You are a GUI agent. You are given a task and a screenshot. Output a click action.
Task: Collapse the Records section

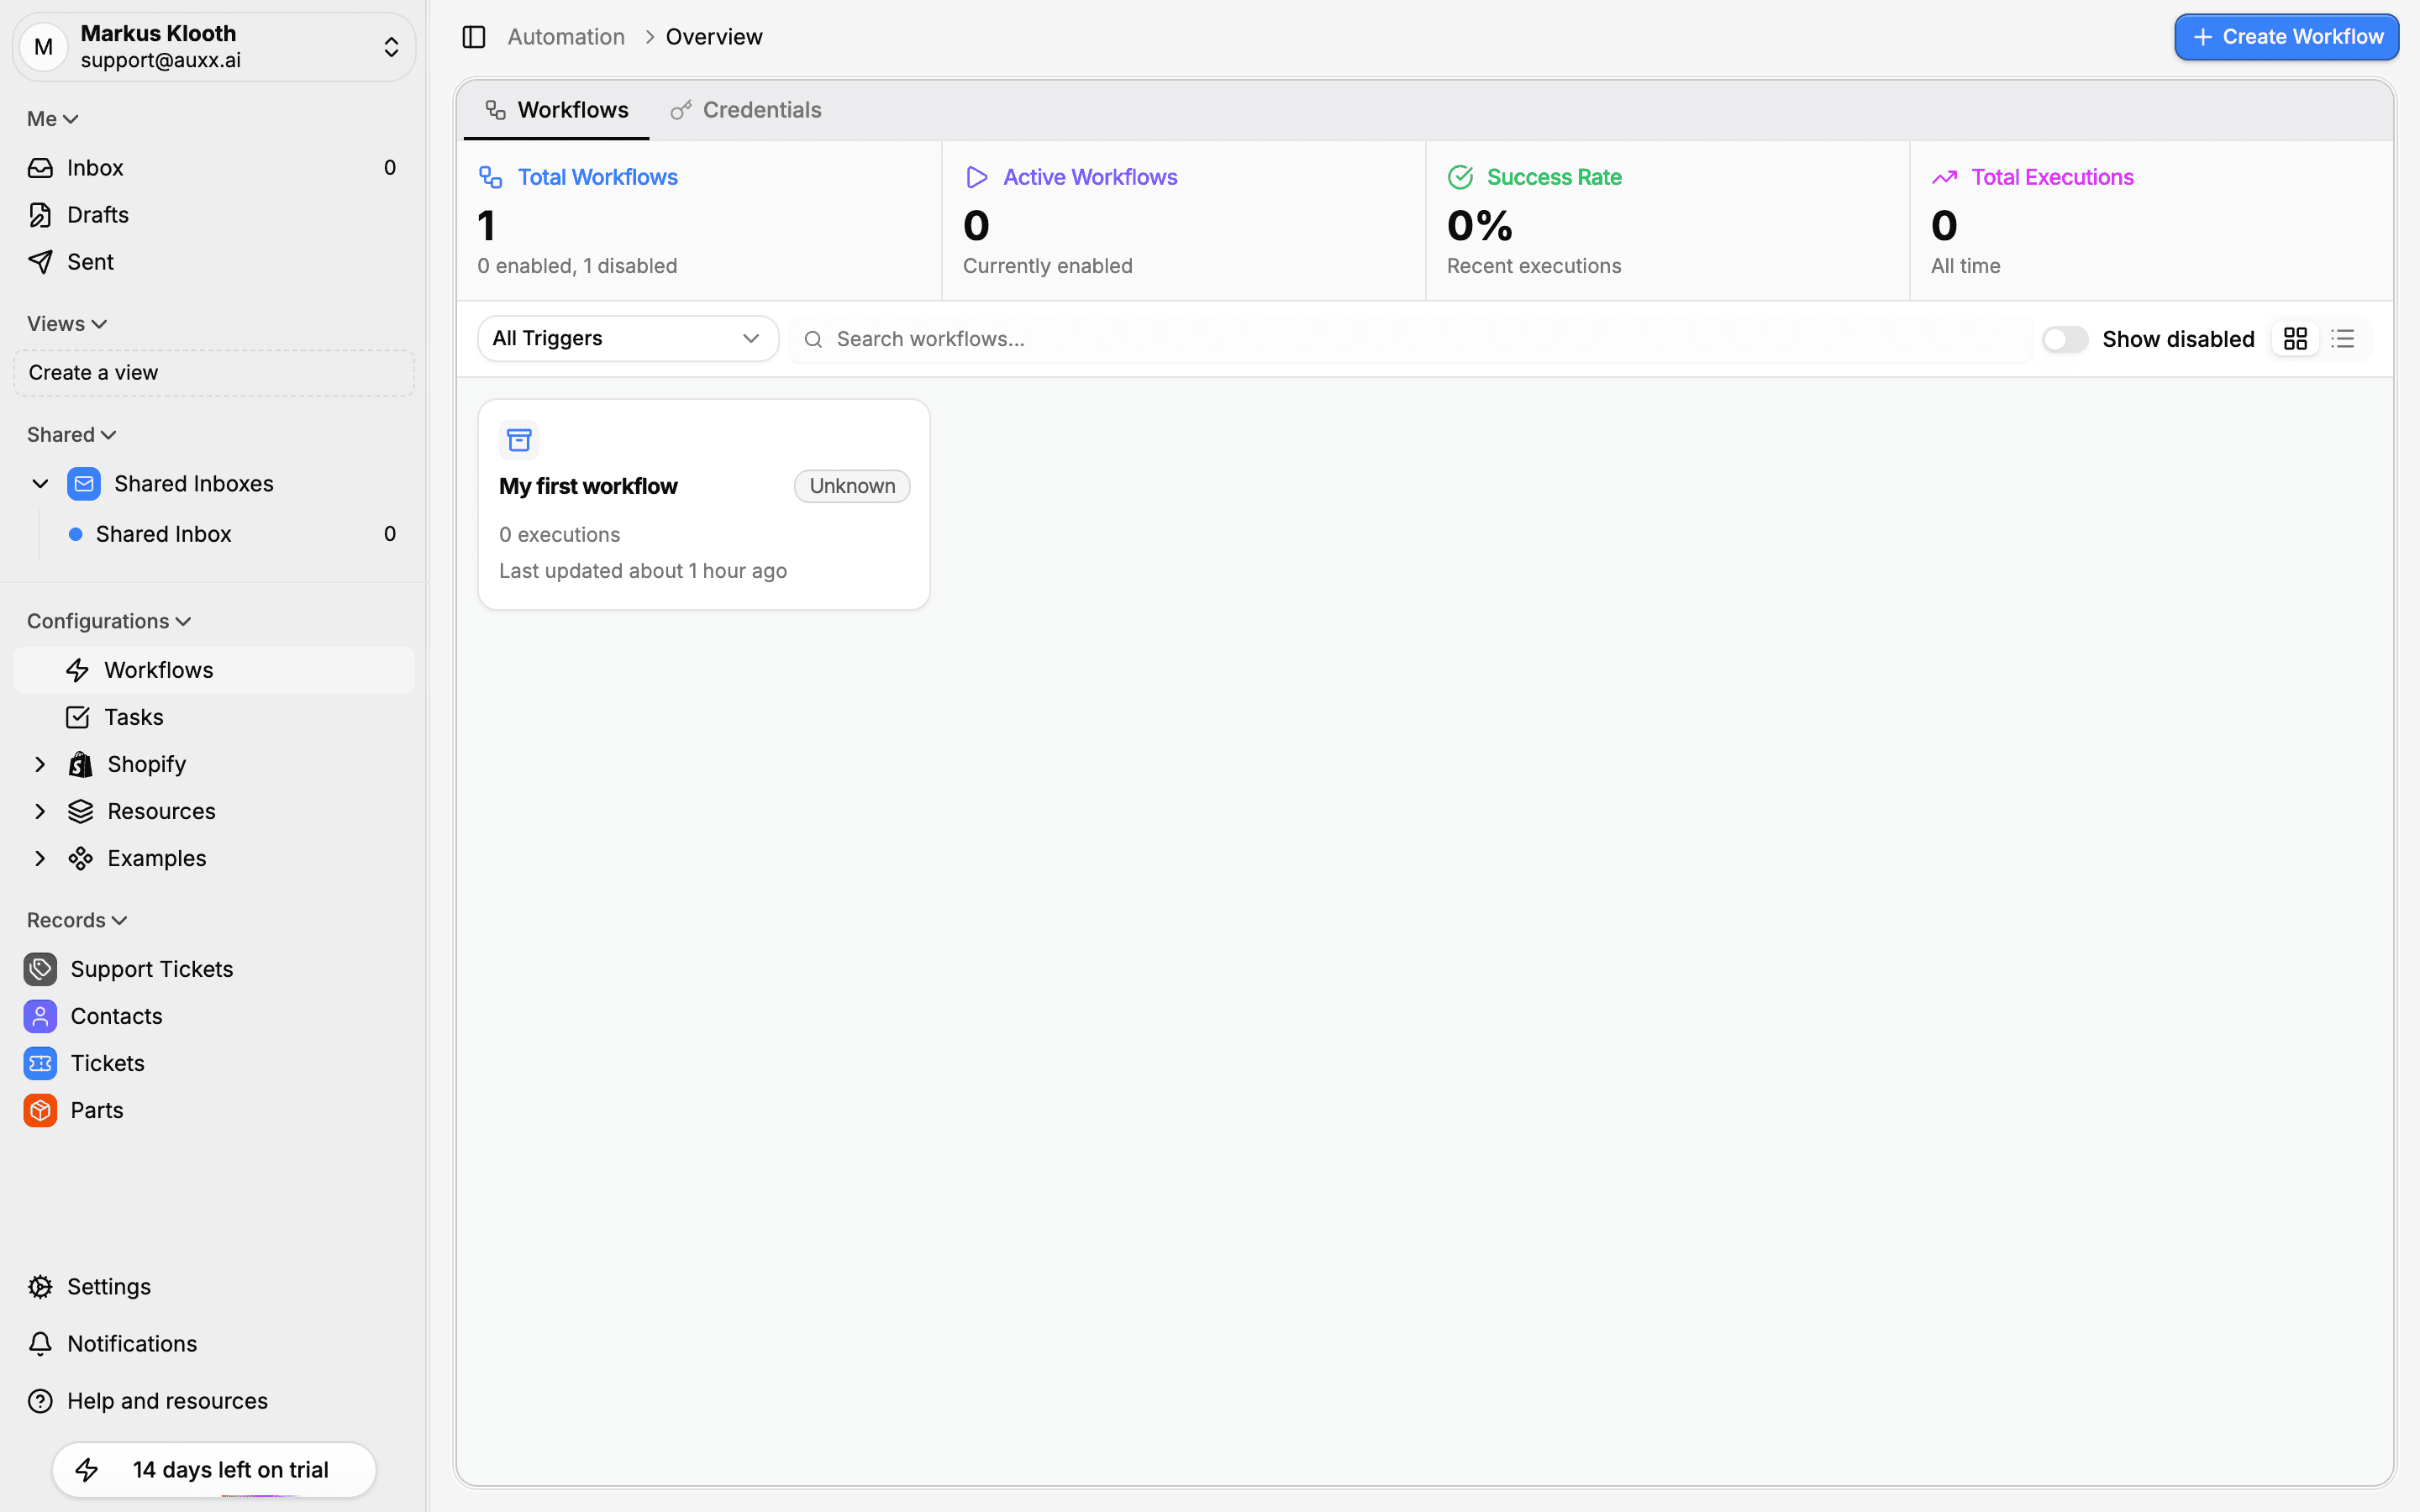pyautogui.click(x=76, y=920)
